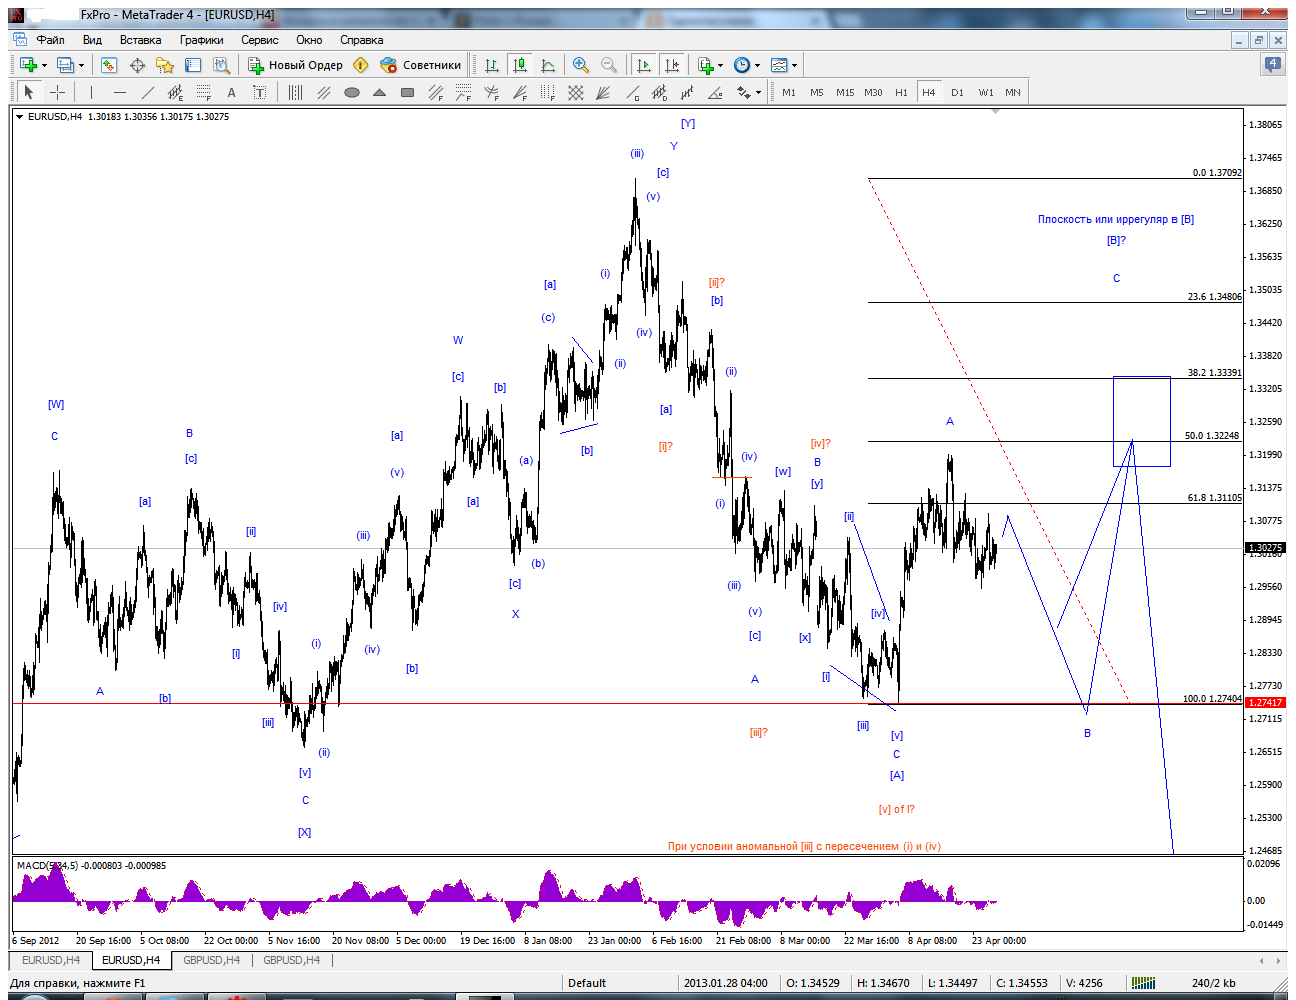Expand periods clock dropdown arrow
Viewport: 1296px width, 1000px height.
click(758, 66)
